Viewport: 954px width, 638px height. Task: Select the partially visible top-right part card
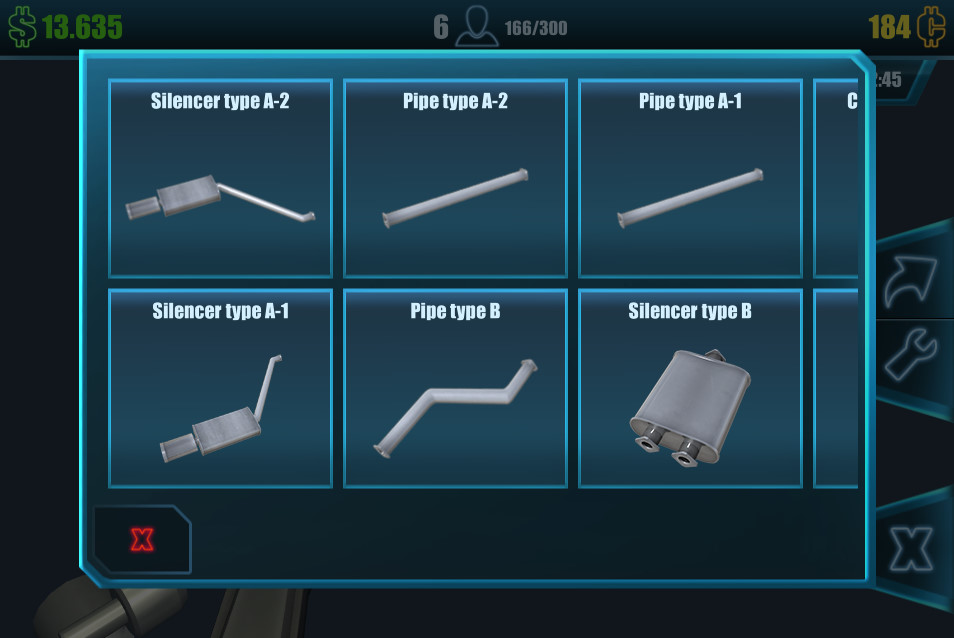(836, 178)
